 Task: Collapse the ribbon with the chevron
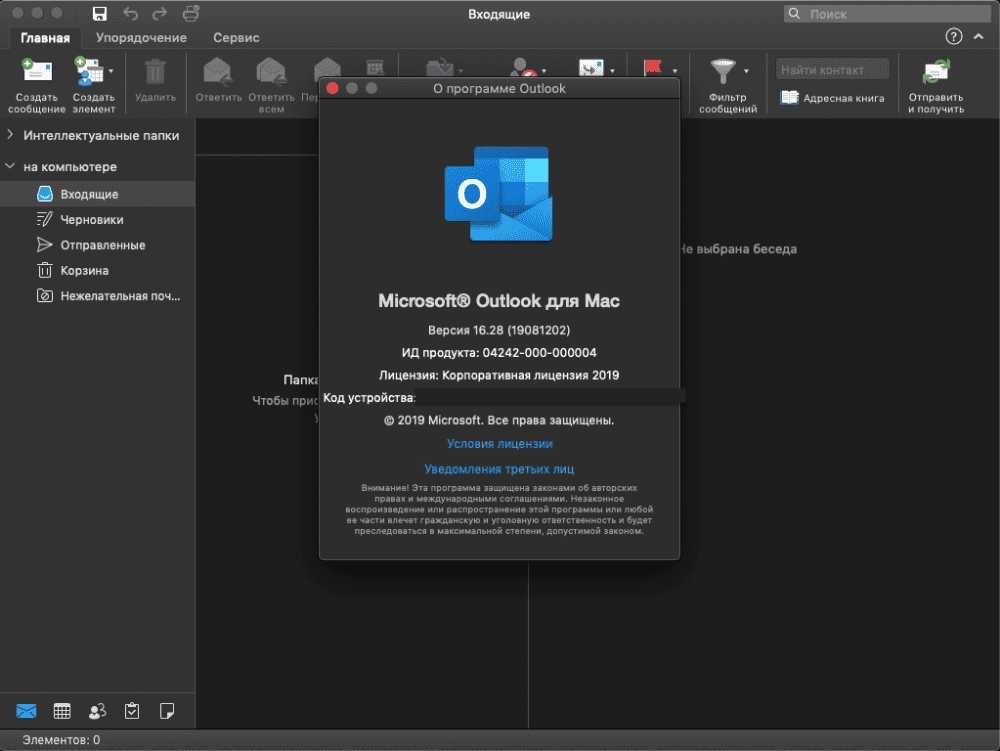click(978, 37)
